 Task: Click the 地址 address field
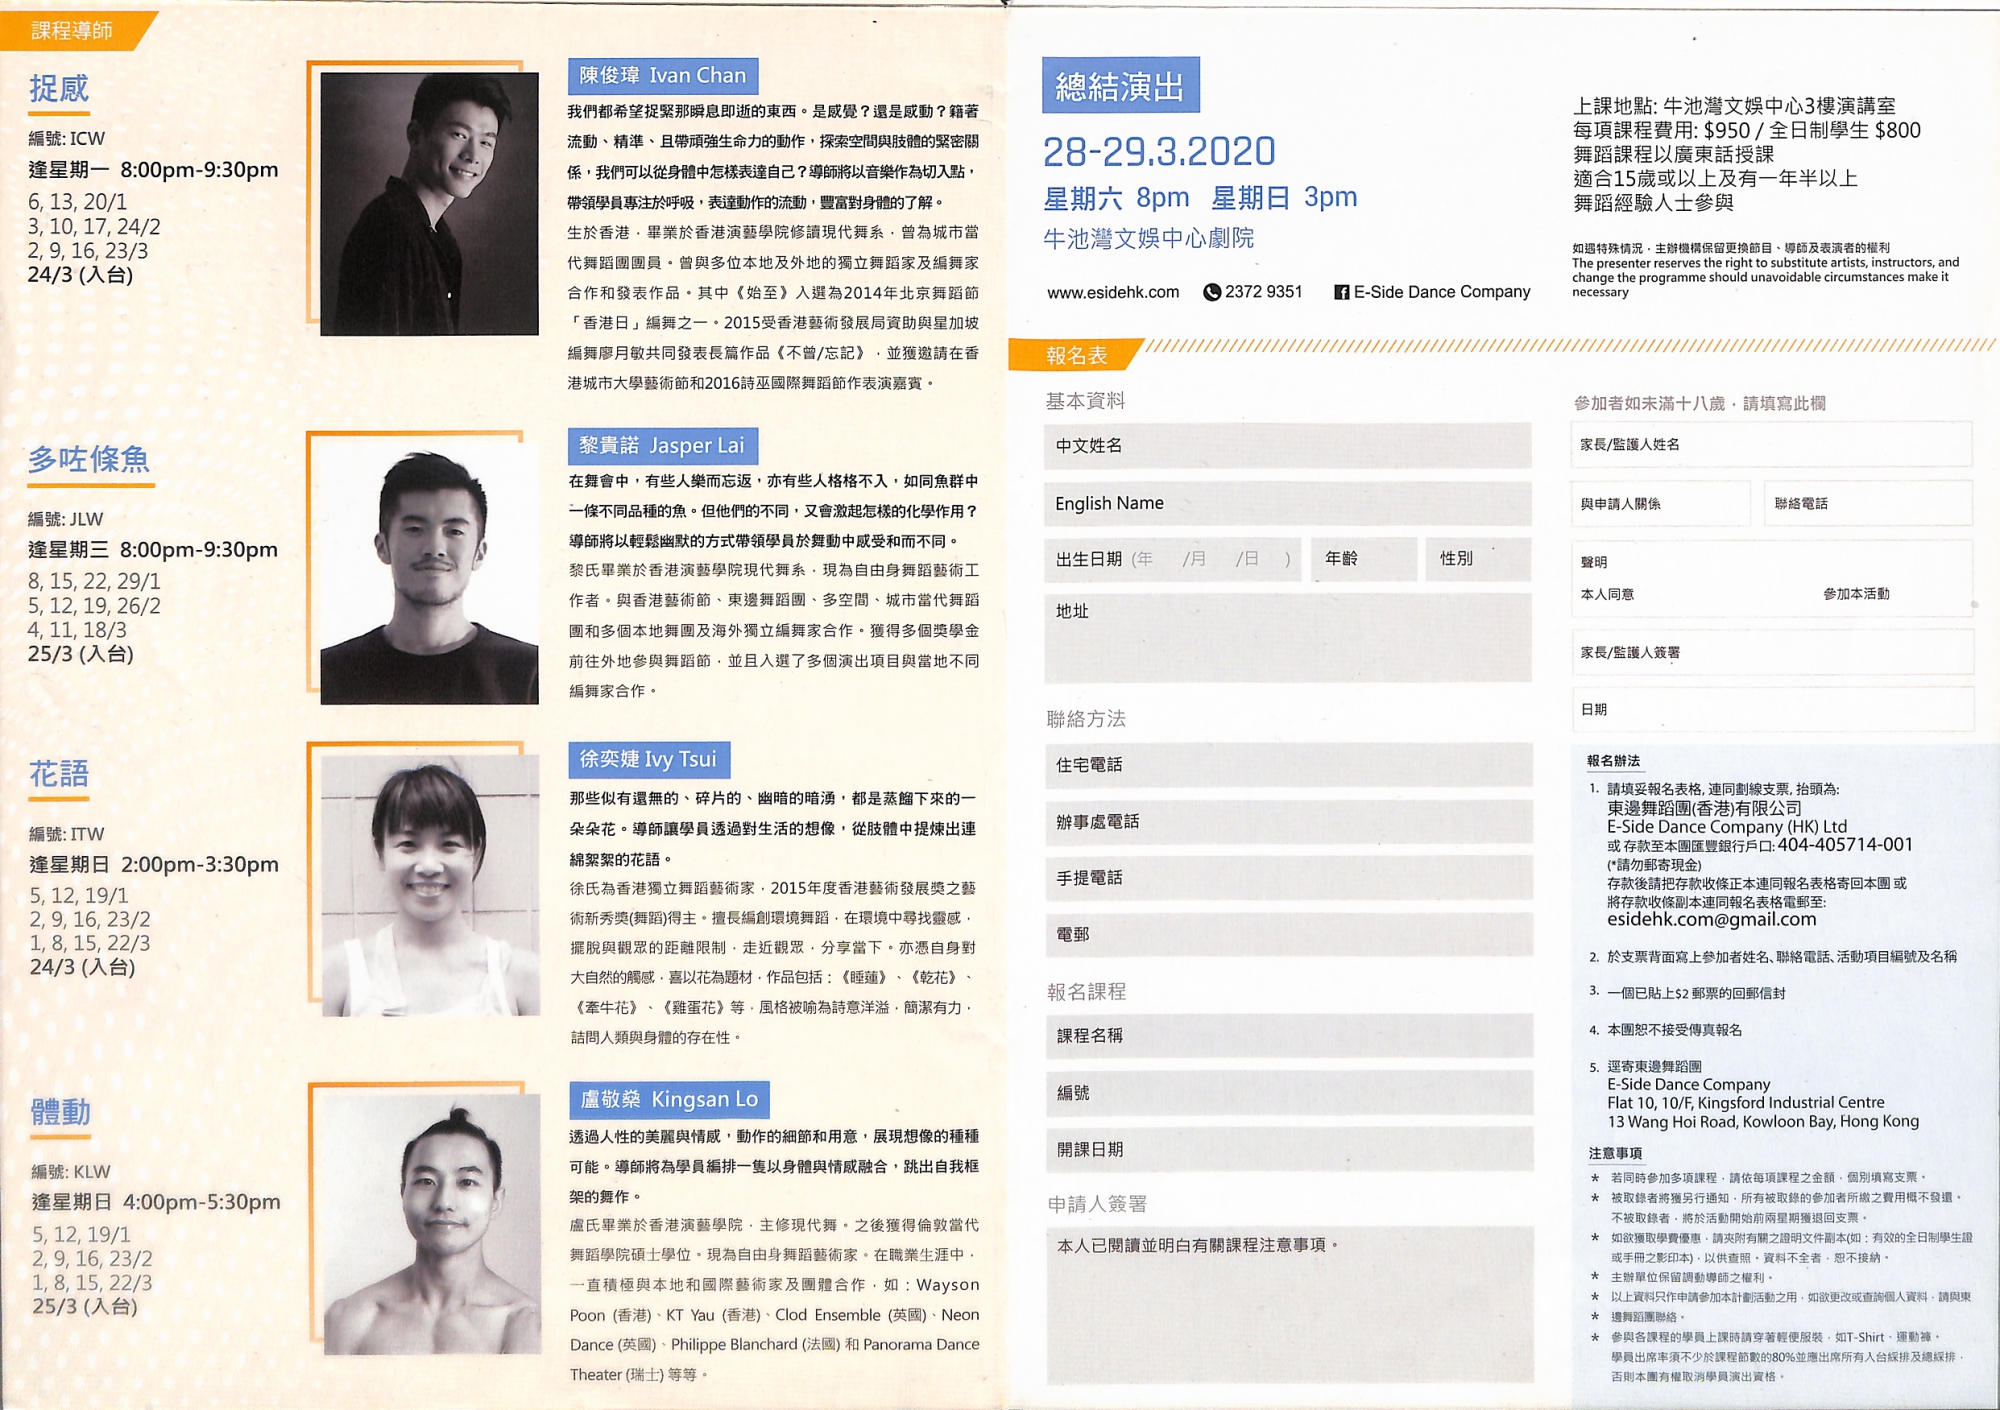[x=1287, y=637]
